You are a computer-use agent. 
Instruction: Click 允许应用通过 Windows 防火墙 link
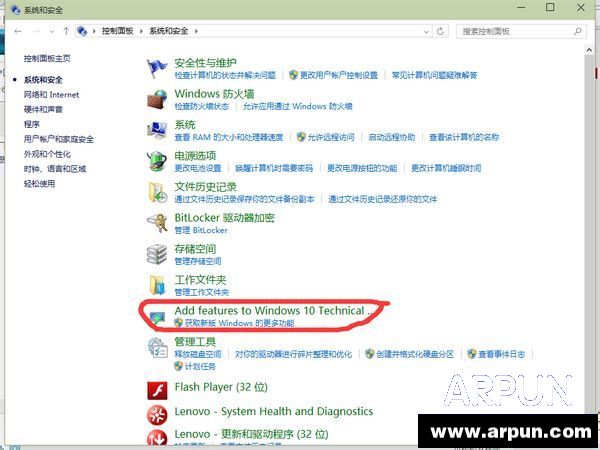[297, 106]
